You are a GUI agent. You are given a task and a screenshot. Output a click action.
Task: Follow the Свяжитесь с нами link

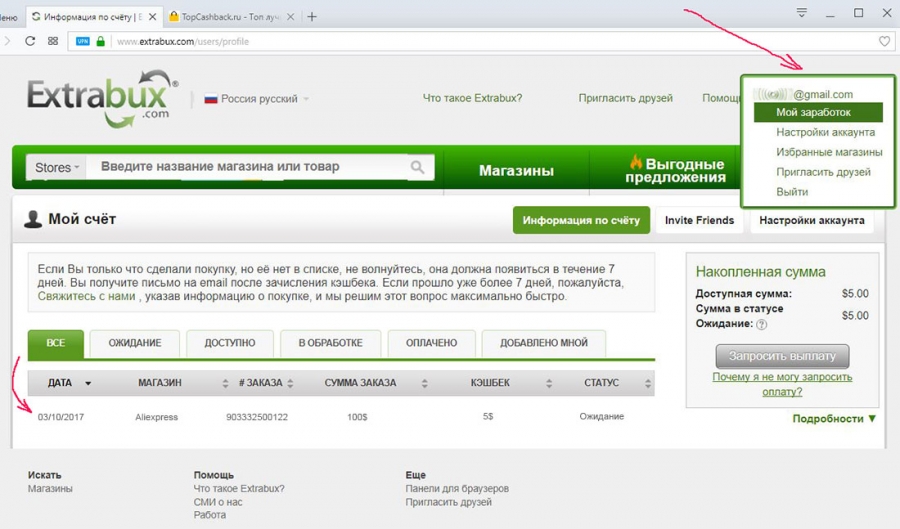point(86,297)
